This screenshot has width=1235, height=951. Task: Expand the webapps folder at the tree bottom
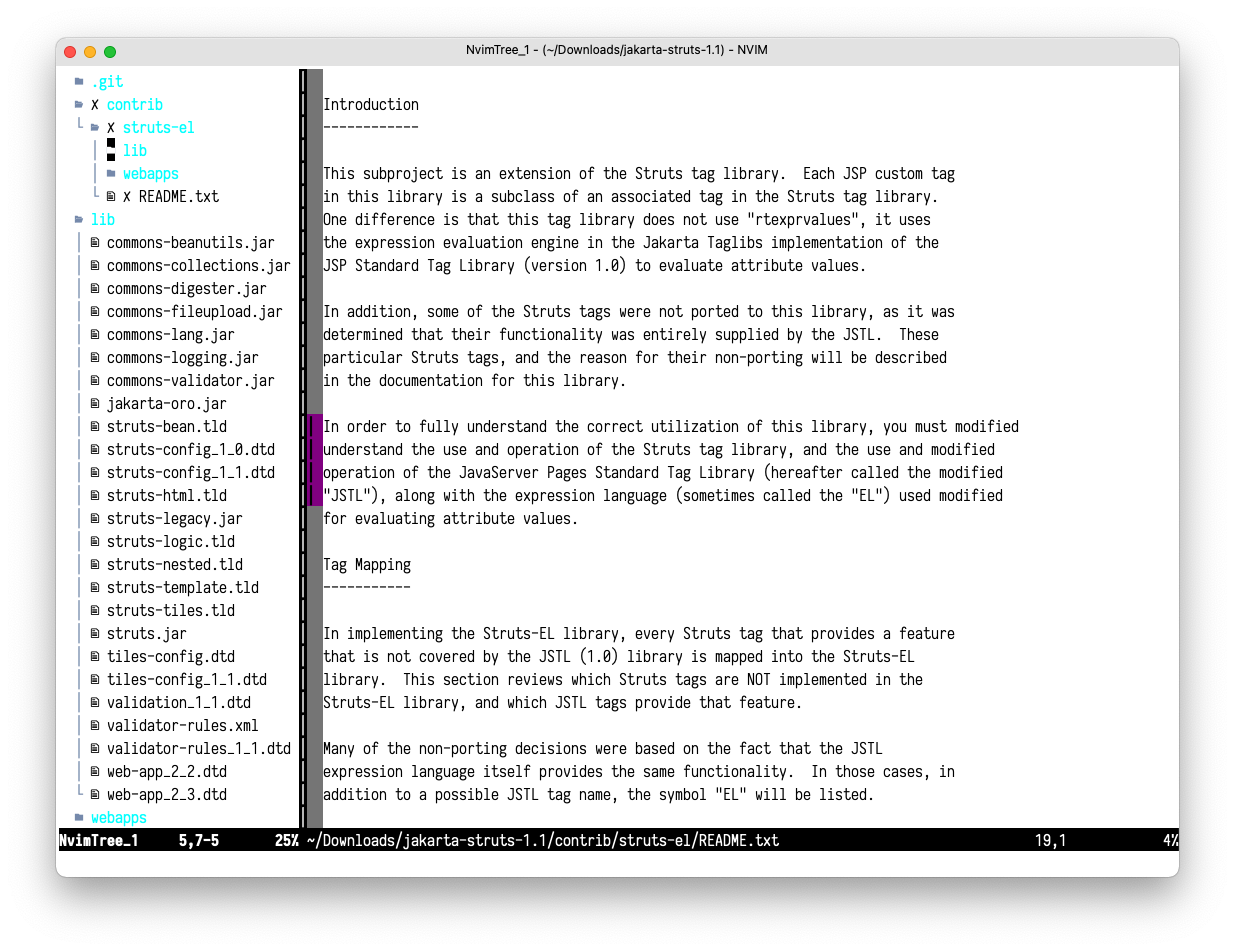point(118,818)
